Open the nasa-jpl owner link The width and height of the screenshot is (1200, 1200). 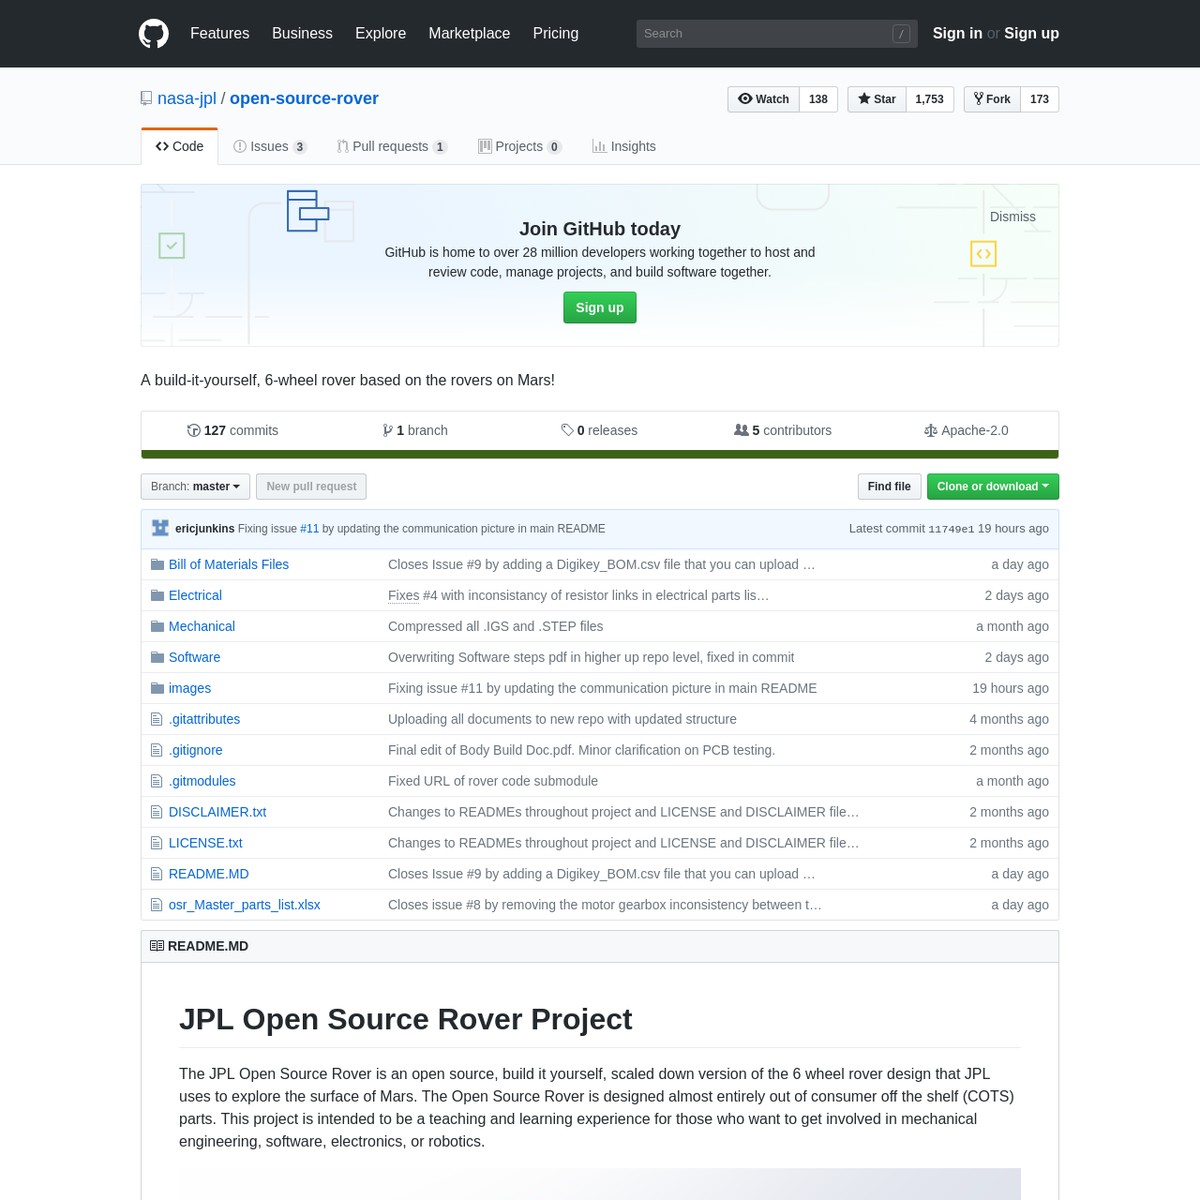[187, 99]
